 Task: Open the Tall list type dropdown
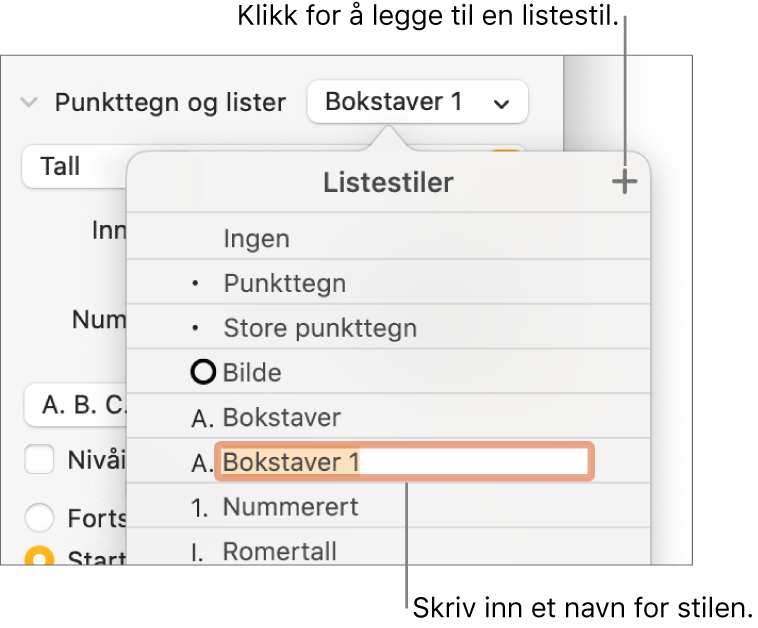(x=75, y=166)
